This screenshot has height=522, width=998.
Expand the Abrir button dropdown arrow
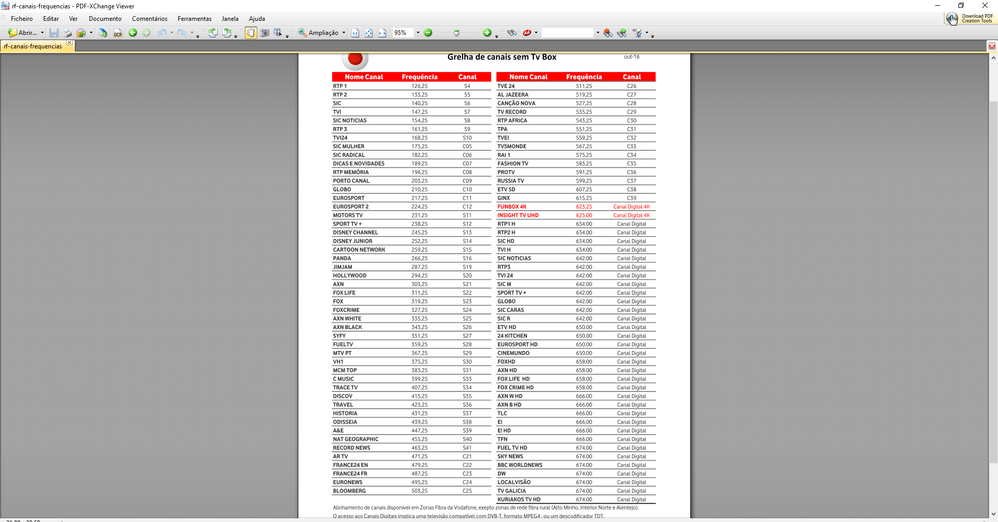tap(42, 33)
